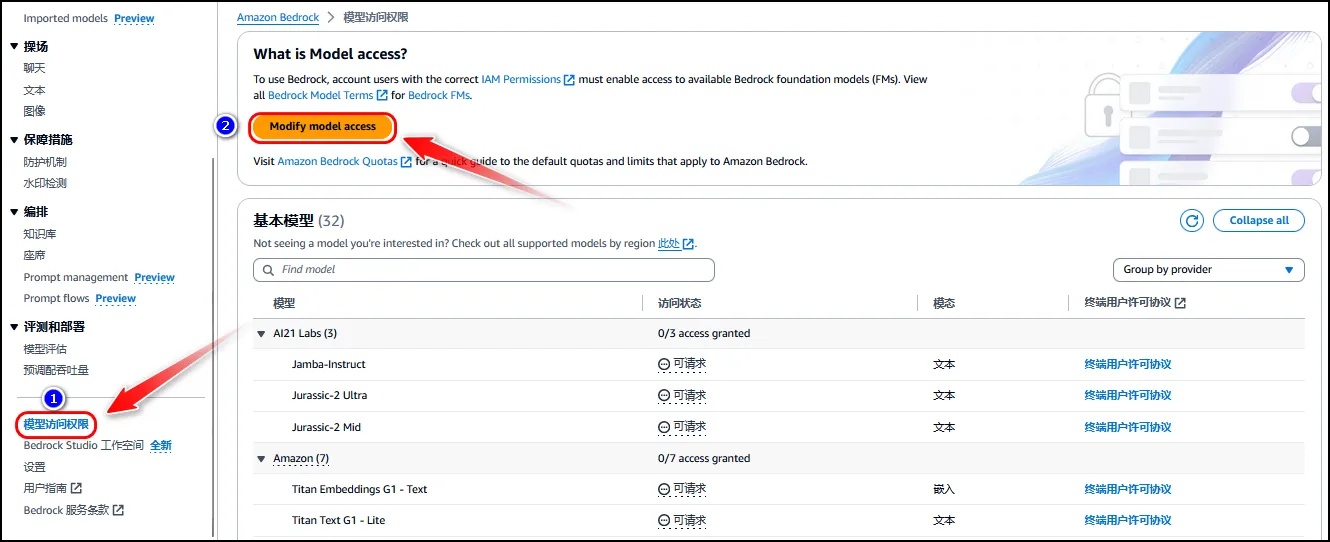Click the refresh icon beside Collapse all
This screenshot has height=542, width=1330.
[x=1191, y=221]
